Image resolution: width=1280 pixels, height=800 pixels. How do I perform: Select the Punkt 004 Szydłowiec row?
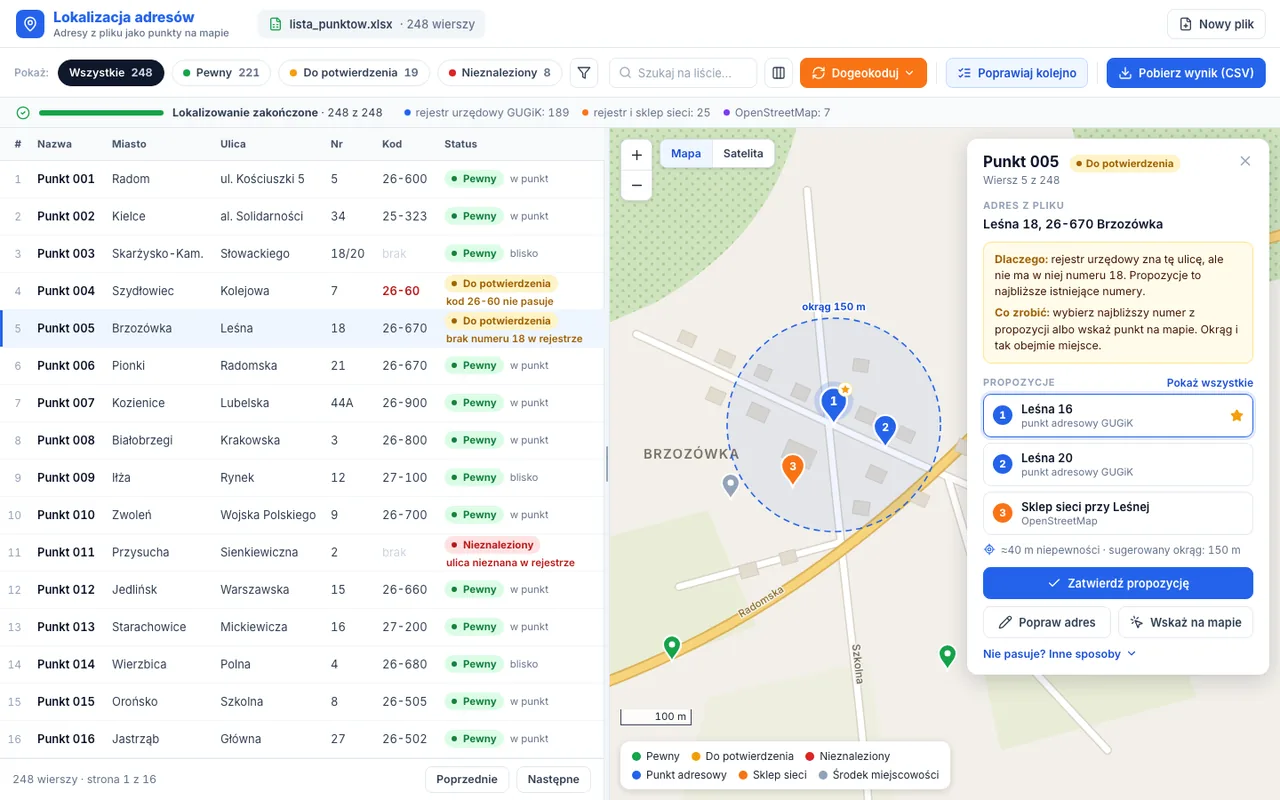click(302, 291)
